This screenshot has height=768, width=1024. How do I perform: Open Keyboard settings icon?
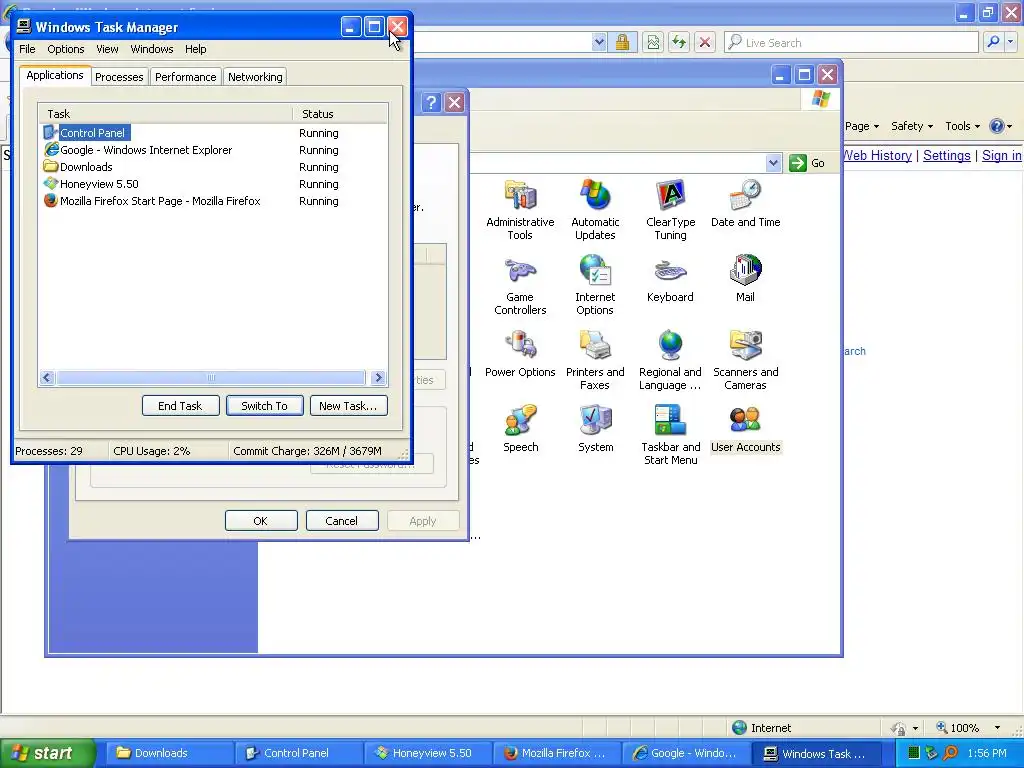670,279
